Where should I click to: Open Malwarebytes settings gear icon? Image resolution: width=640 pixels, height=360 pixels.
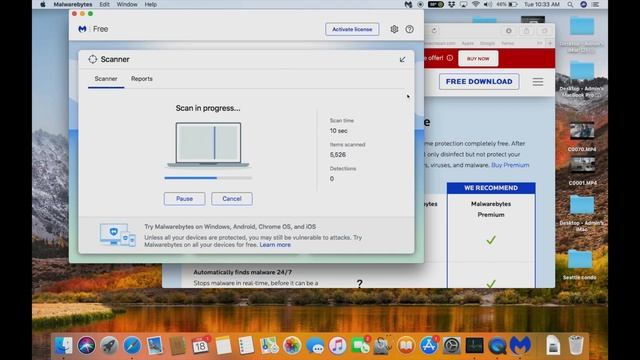click(394, 29)
